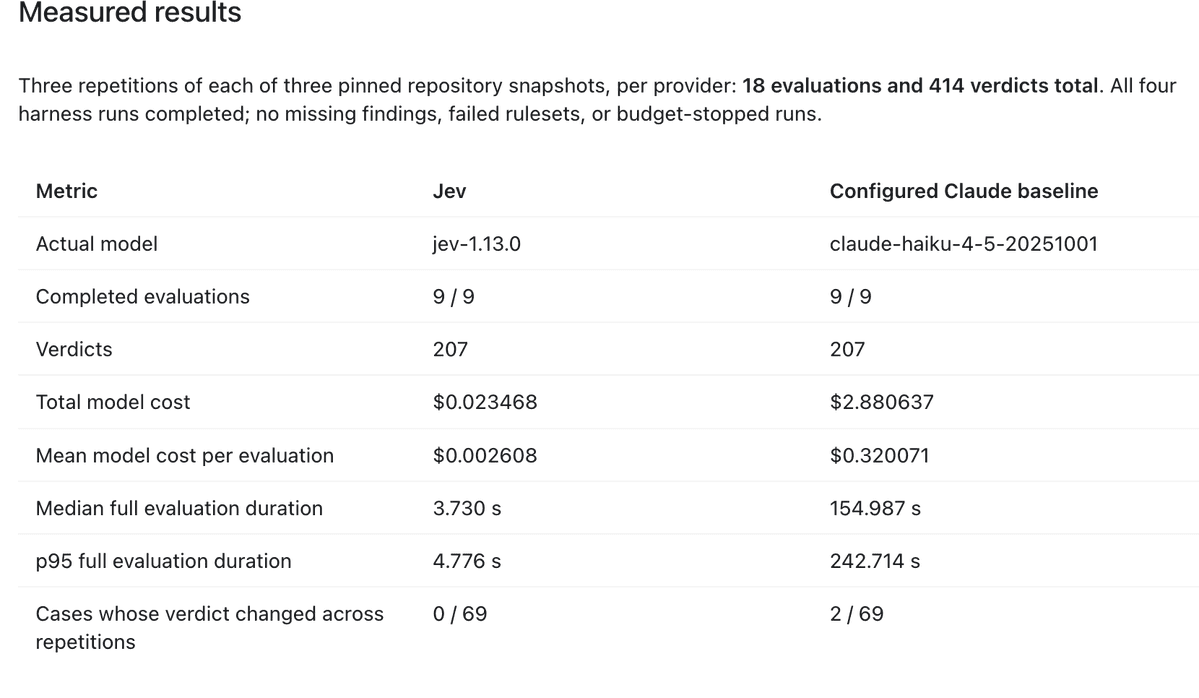Click the $0.320071 mean cost value
This screenshot has height=698, width=1199.
pyautogui.click(x=879, y=456)
